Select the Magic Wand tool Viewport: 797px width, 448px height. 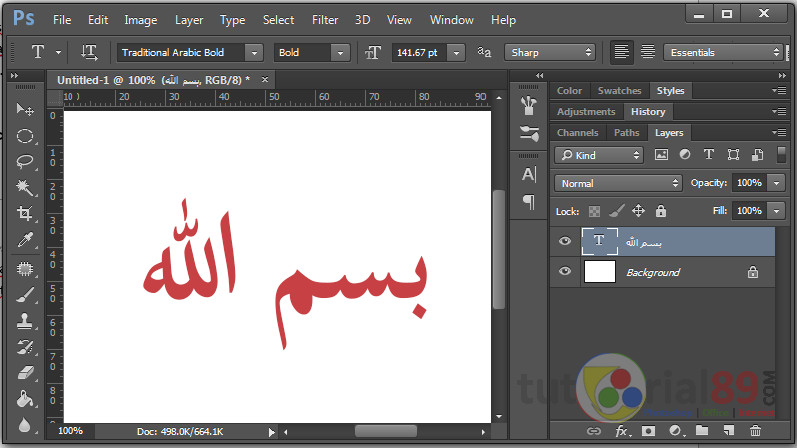[24, 188]
